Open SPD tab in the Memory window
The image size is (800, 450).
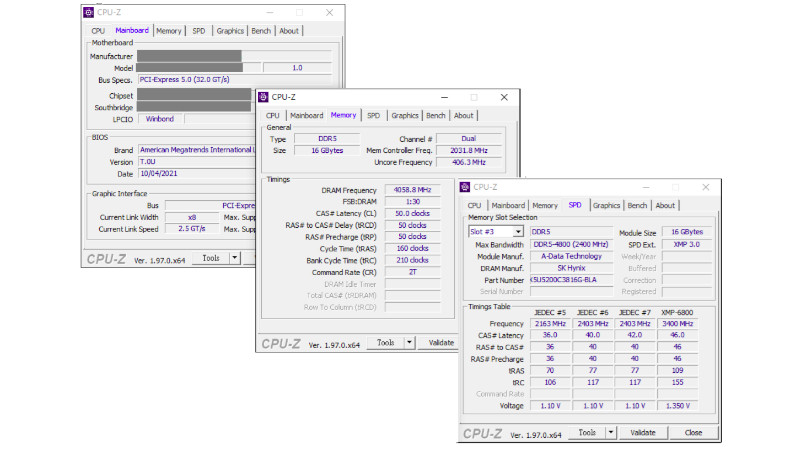[373, 115]
